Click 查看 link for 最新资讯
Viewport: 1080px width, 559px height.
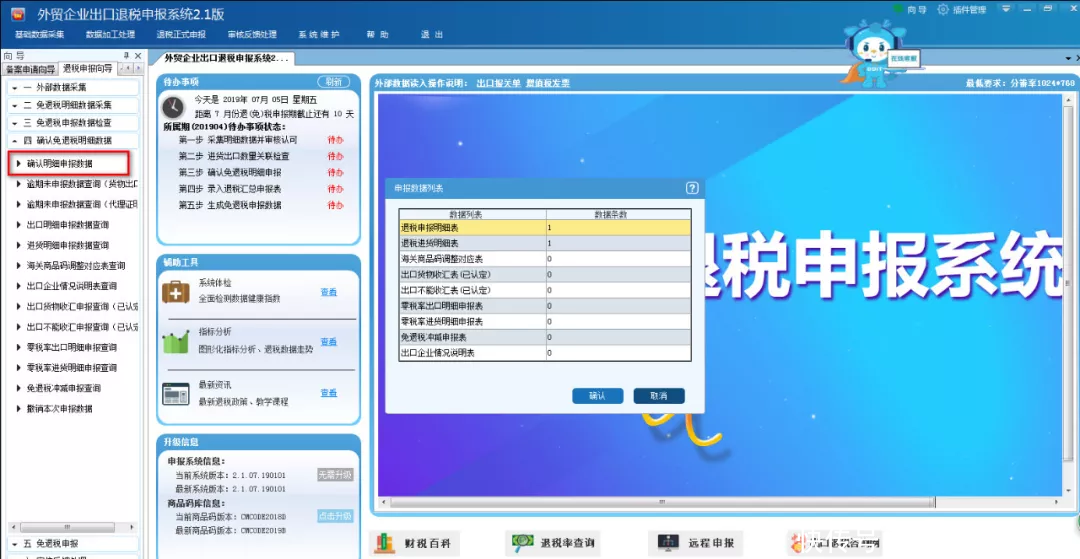point(329,393)
